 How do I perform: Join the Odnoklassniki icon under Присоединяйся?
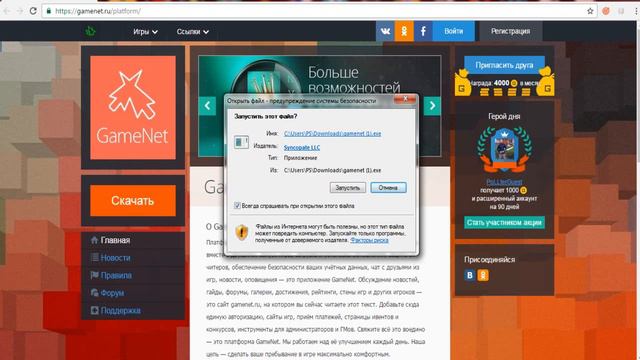[x=483, y=275]
